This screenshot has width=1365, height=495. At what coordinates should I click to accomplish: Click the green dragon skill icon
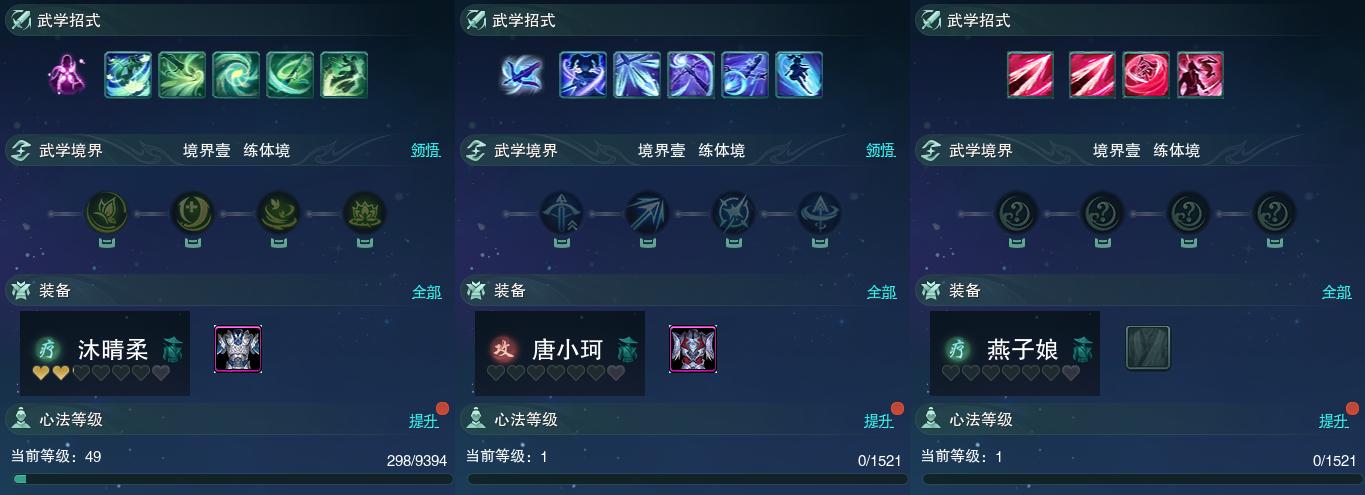point(344,75)
